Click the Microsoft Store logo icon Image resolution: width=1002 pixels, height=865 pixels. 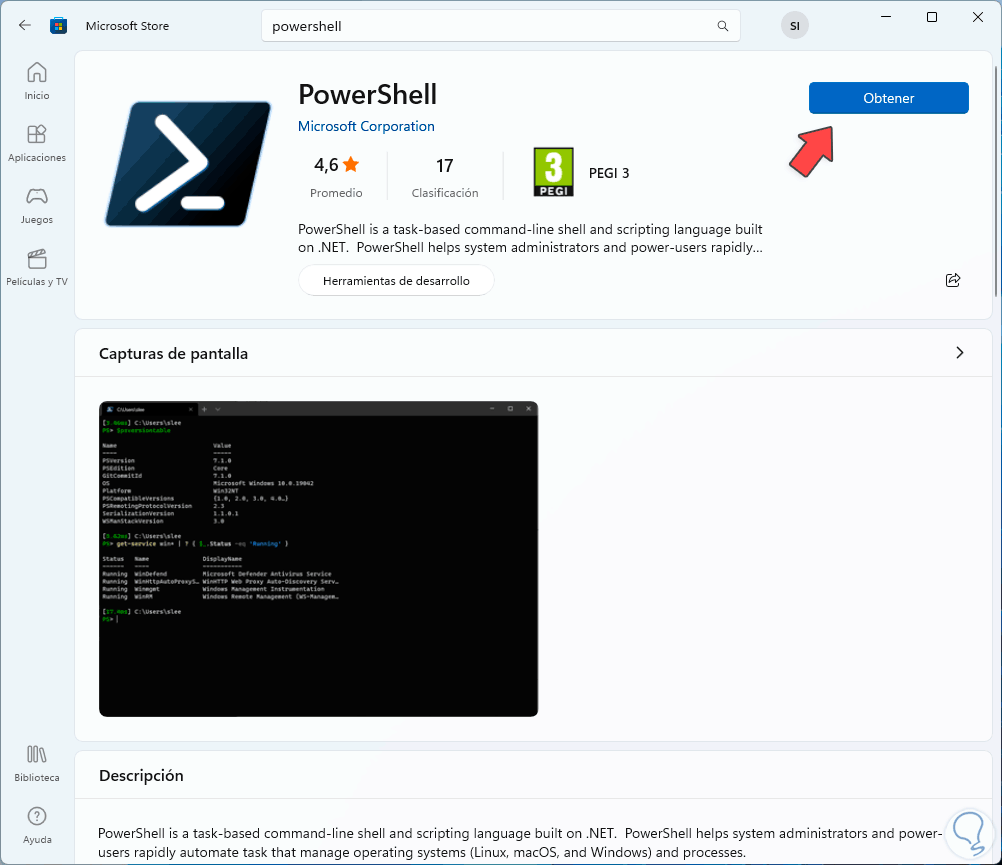(59, 26)
